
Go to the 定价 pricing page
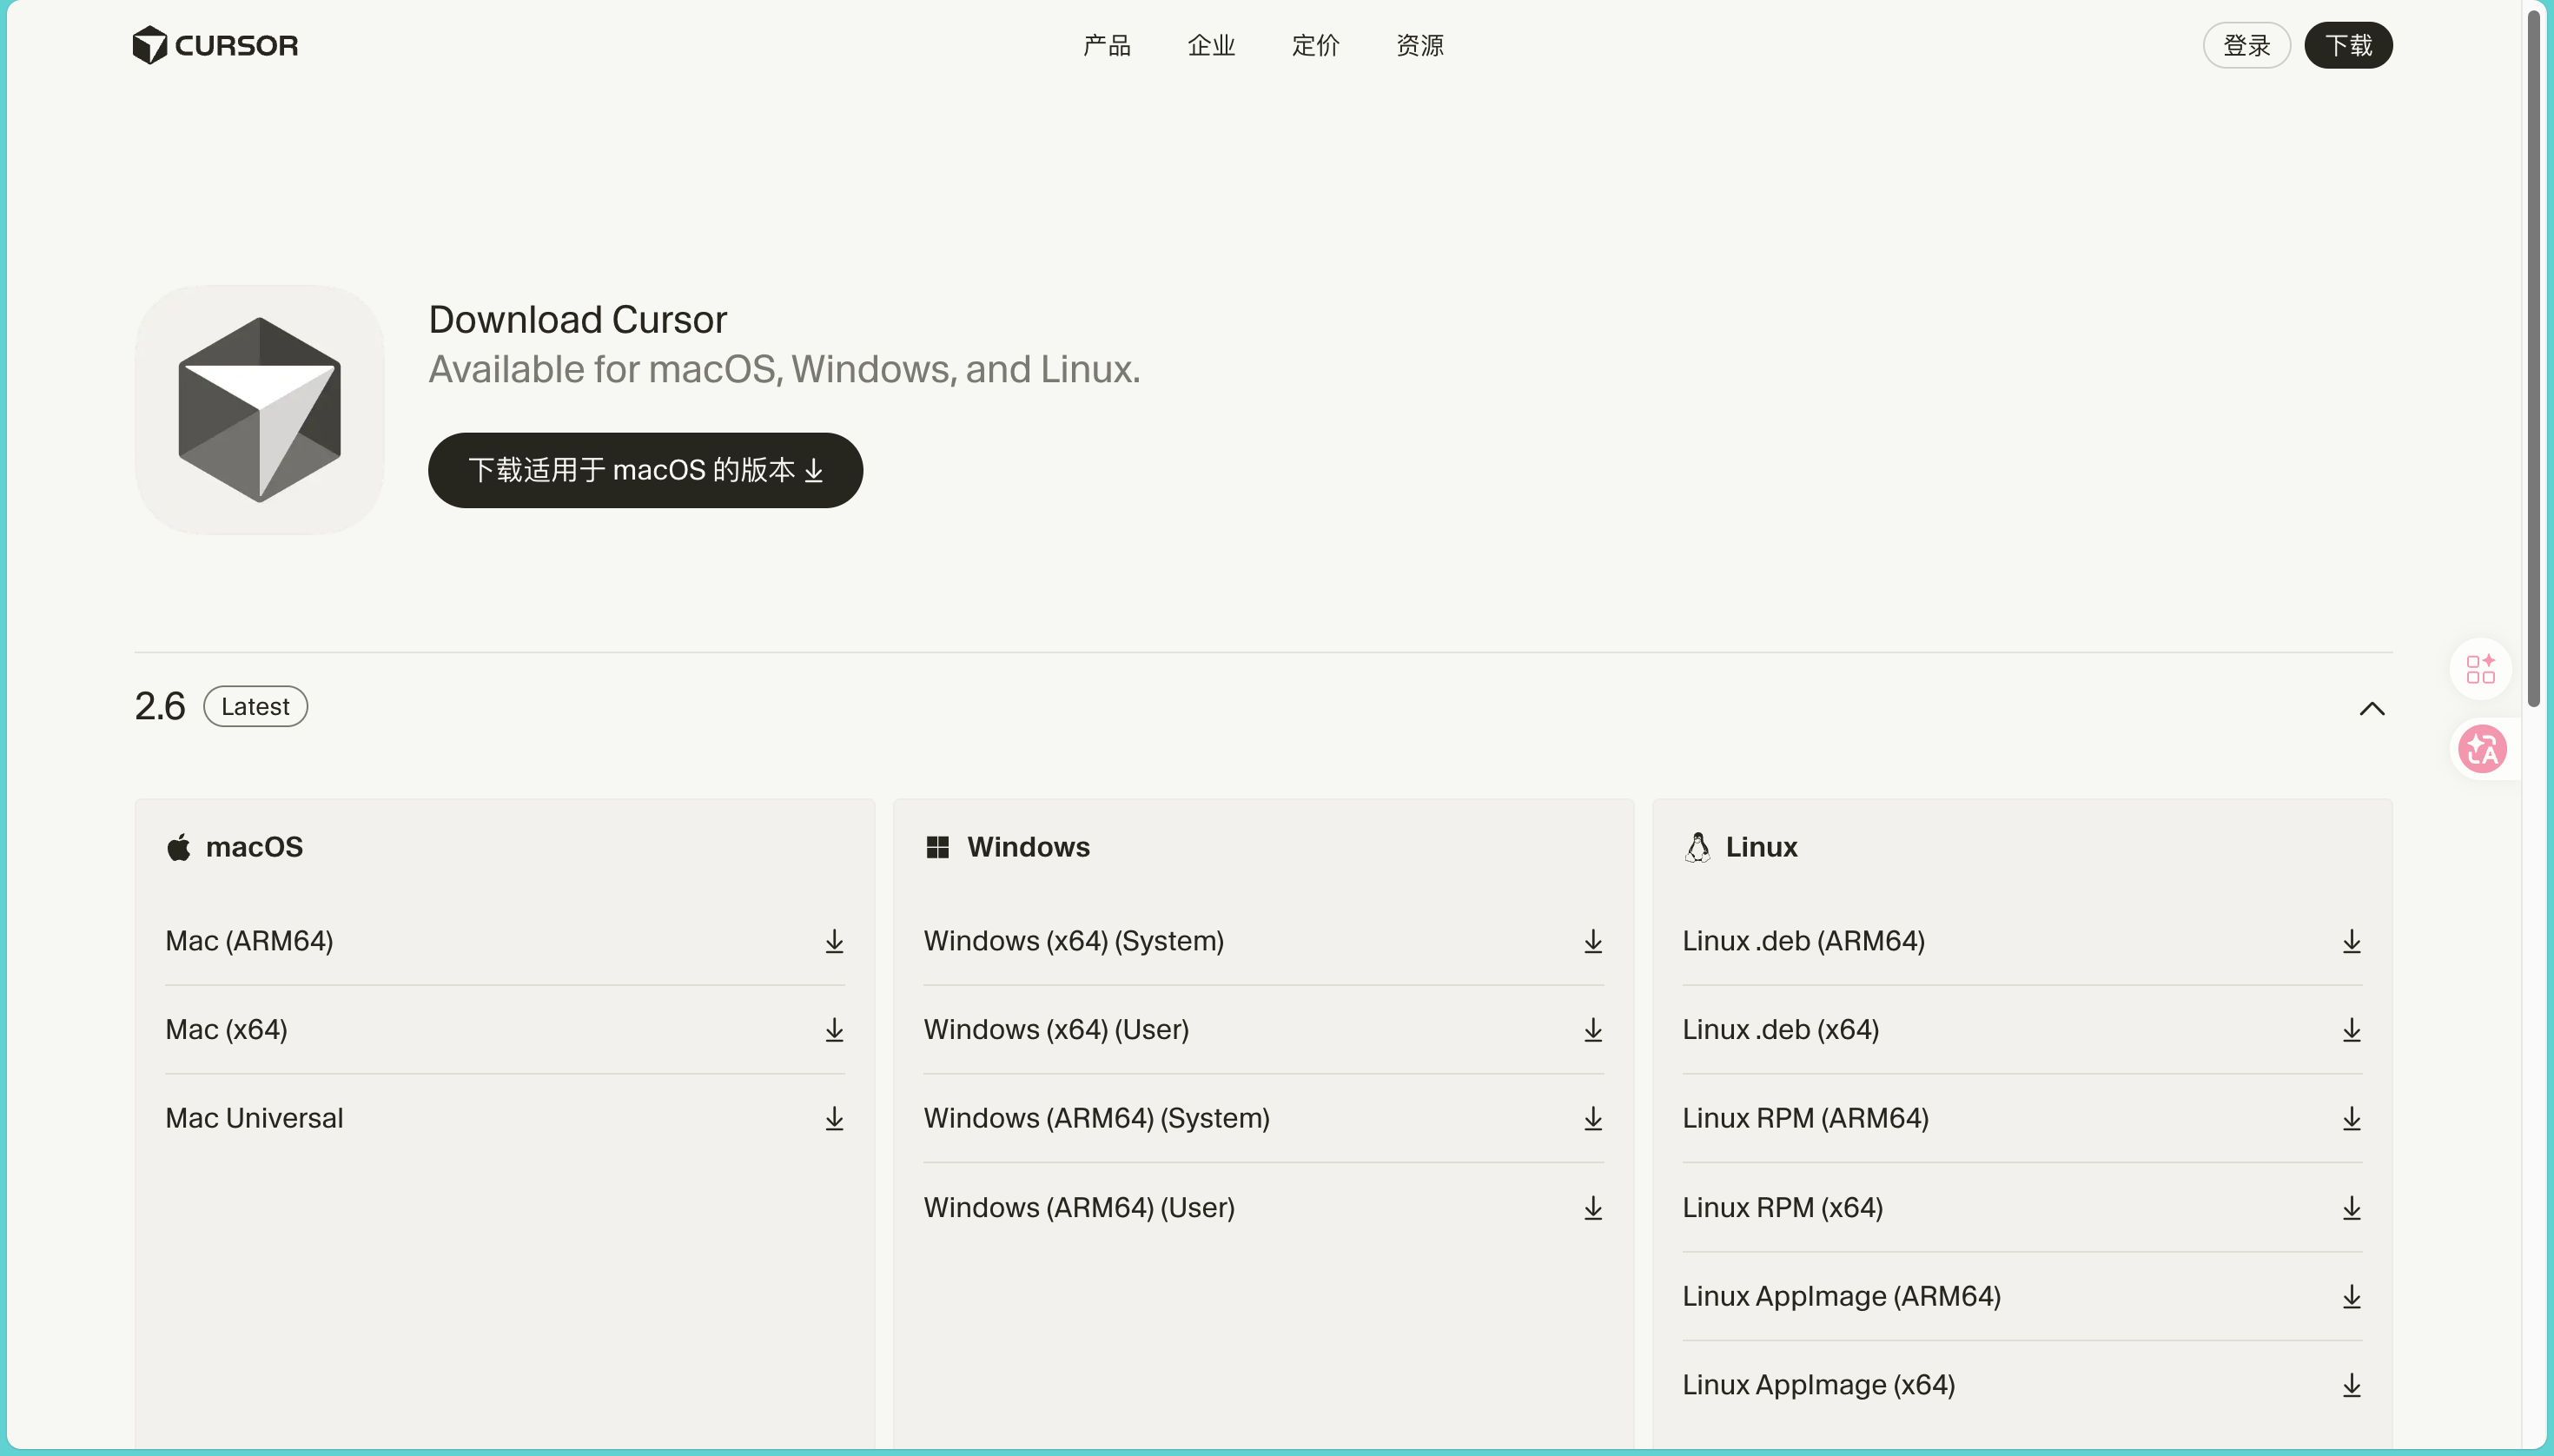click(1315, 45)
